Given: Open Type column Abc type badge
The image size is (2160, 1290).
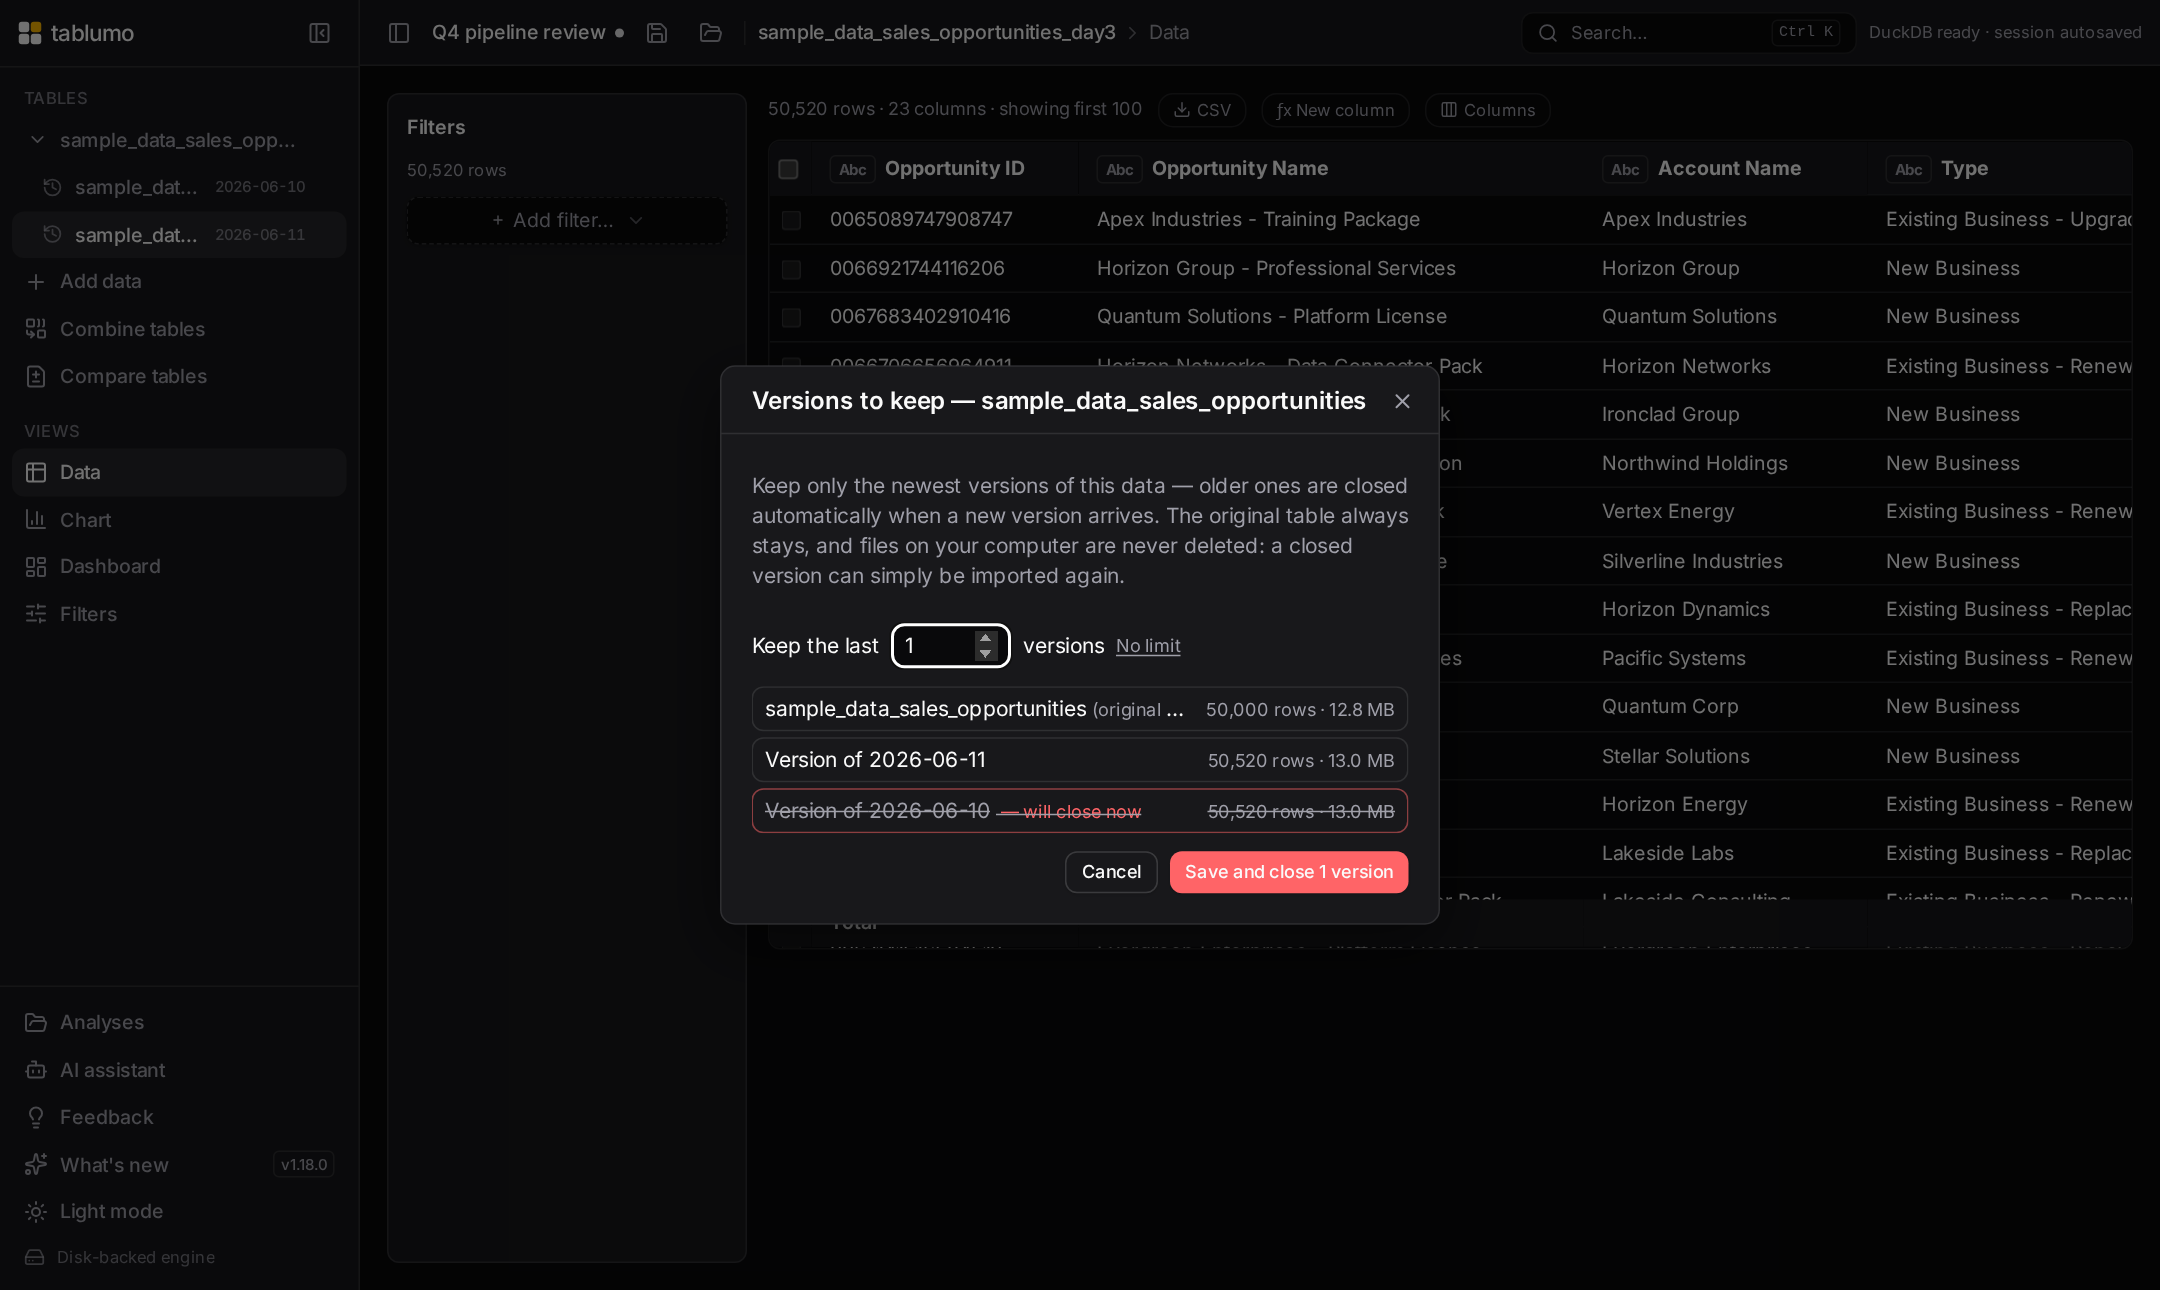Looking at the screenshot, I should (1908, 169).
